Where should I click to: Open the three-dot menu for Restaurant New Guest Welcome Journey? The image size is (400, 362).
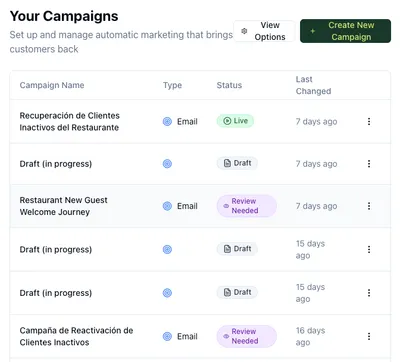click(369, 206)
